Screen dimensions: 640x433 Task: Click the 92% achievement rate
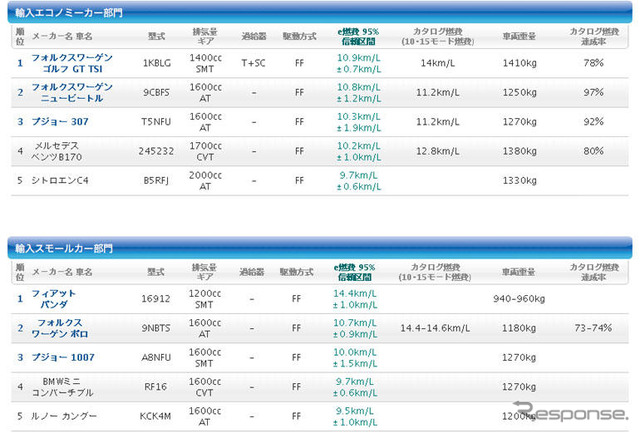(x=593, y=122)
